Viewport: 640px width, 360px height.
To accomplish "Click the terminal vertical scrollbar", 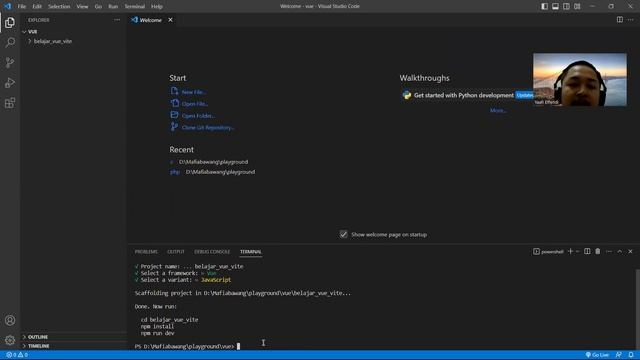I will [638, 308].
